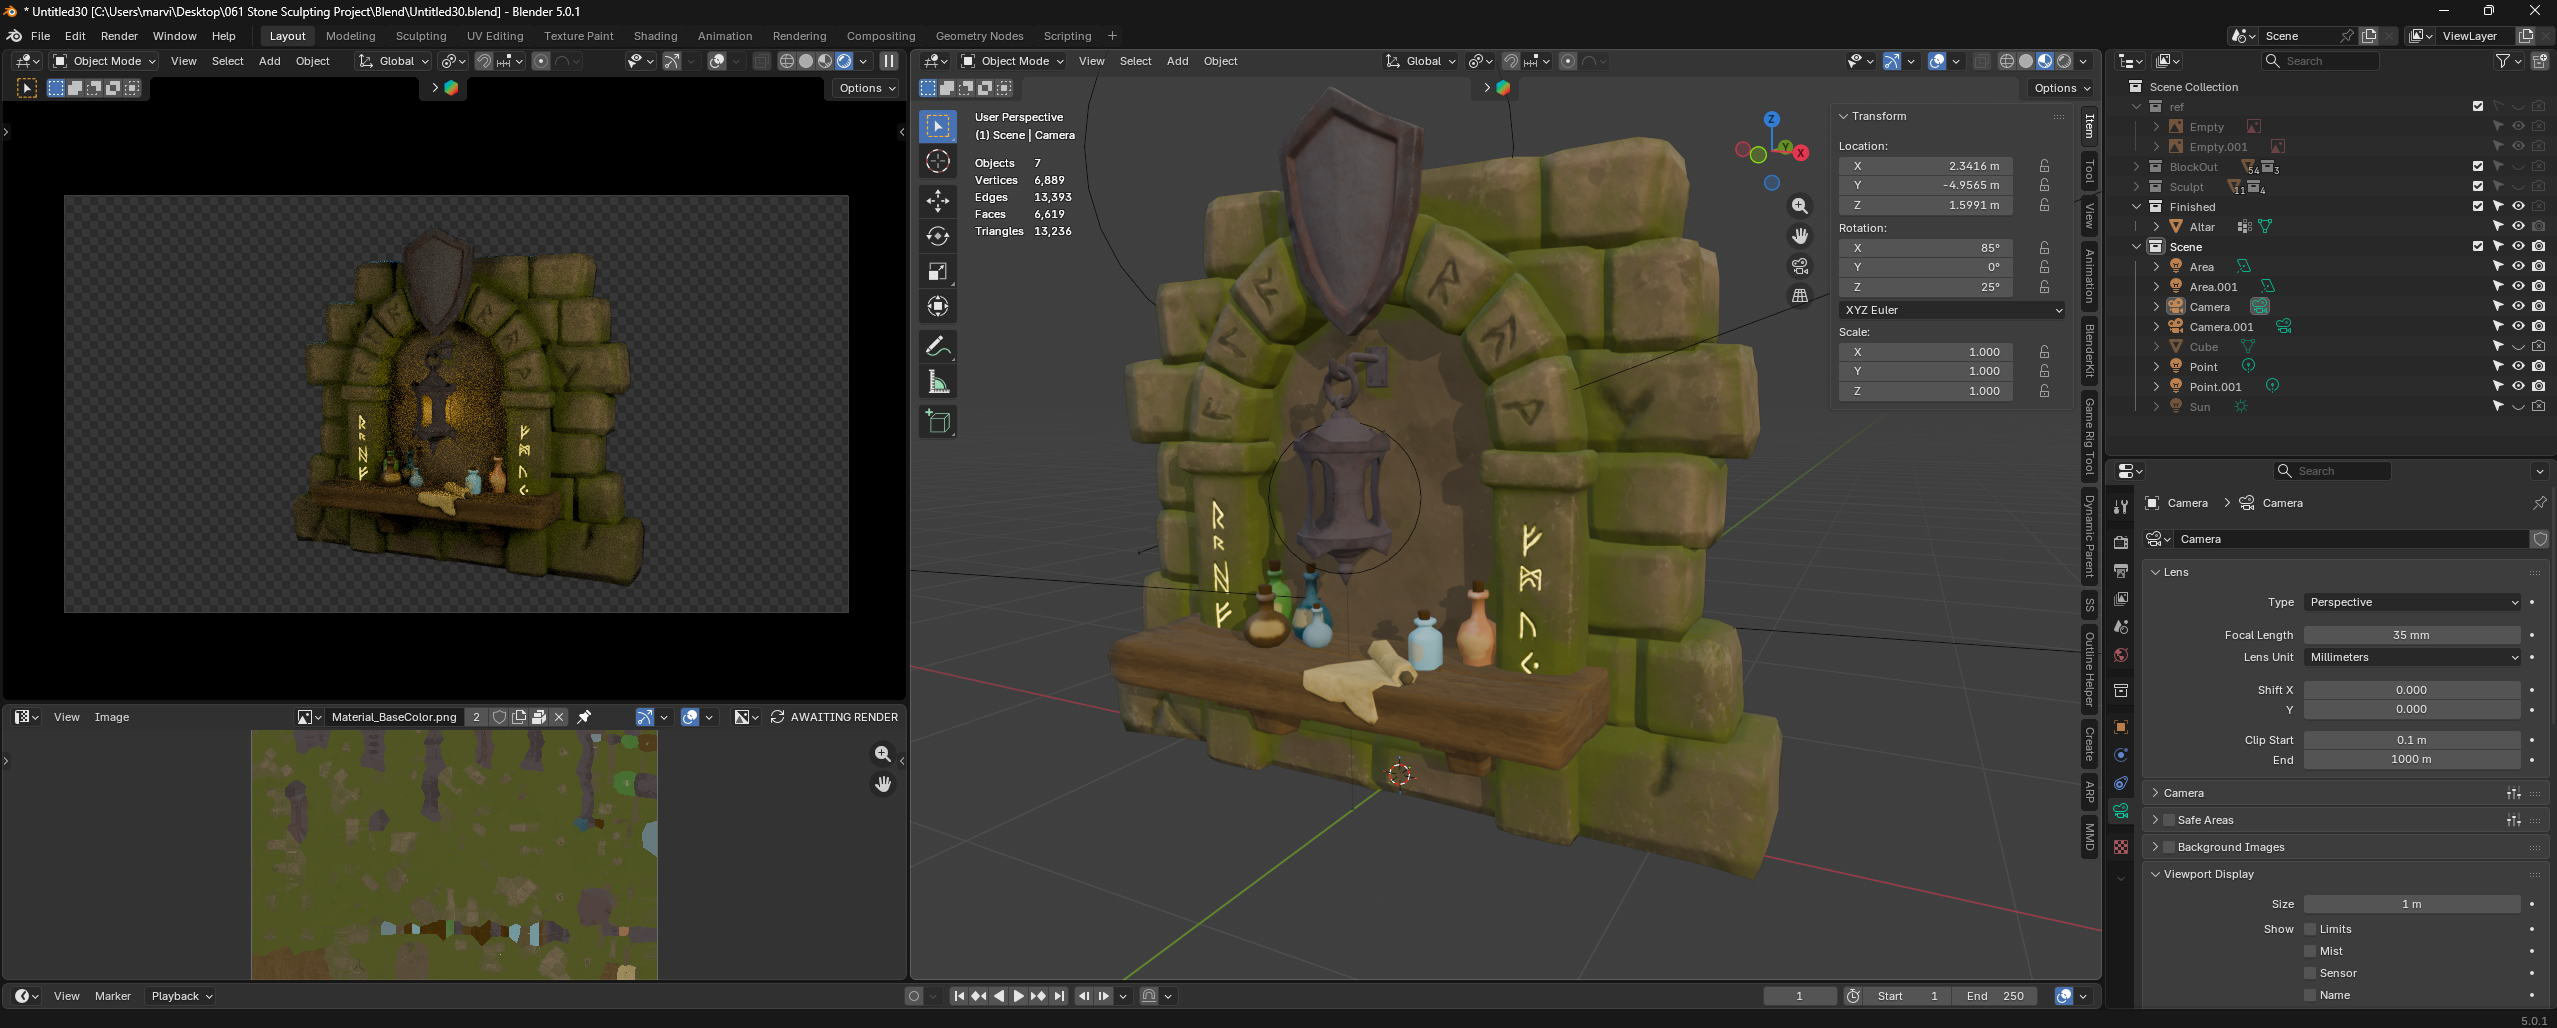Open the Render menu

point(119,36)
